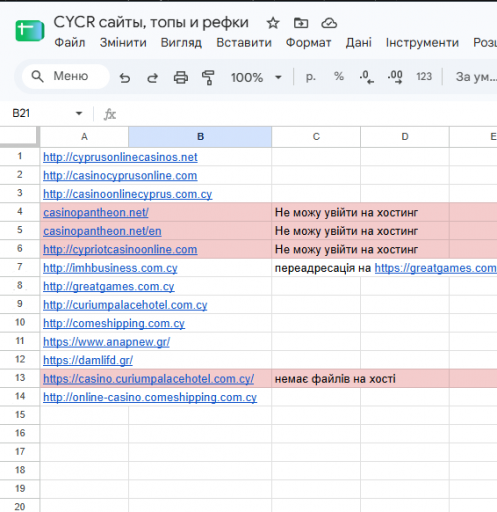Select row header 13
This screenshot has width=497, height=512.
coord(20,378)
